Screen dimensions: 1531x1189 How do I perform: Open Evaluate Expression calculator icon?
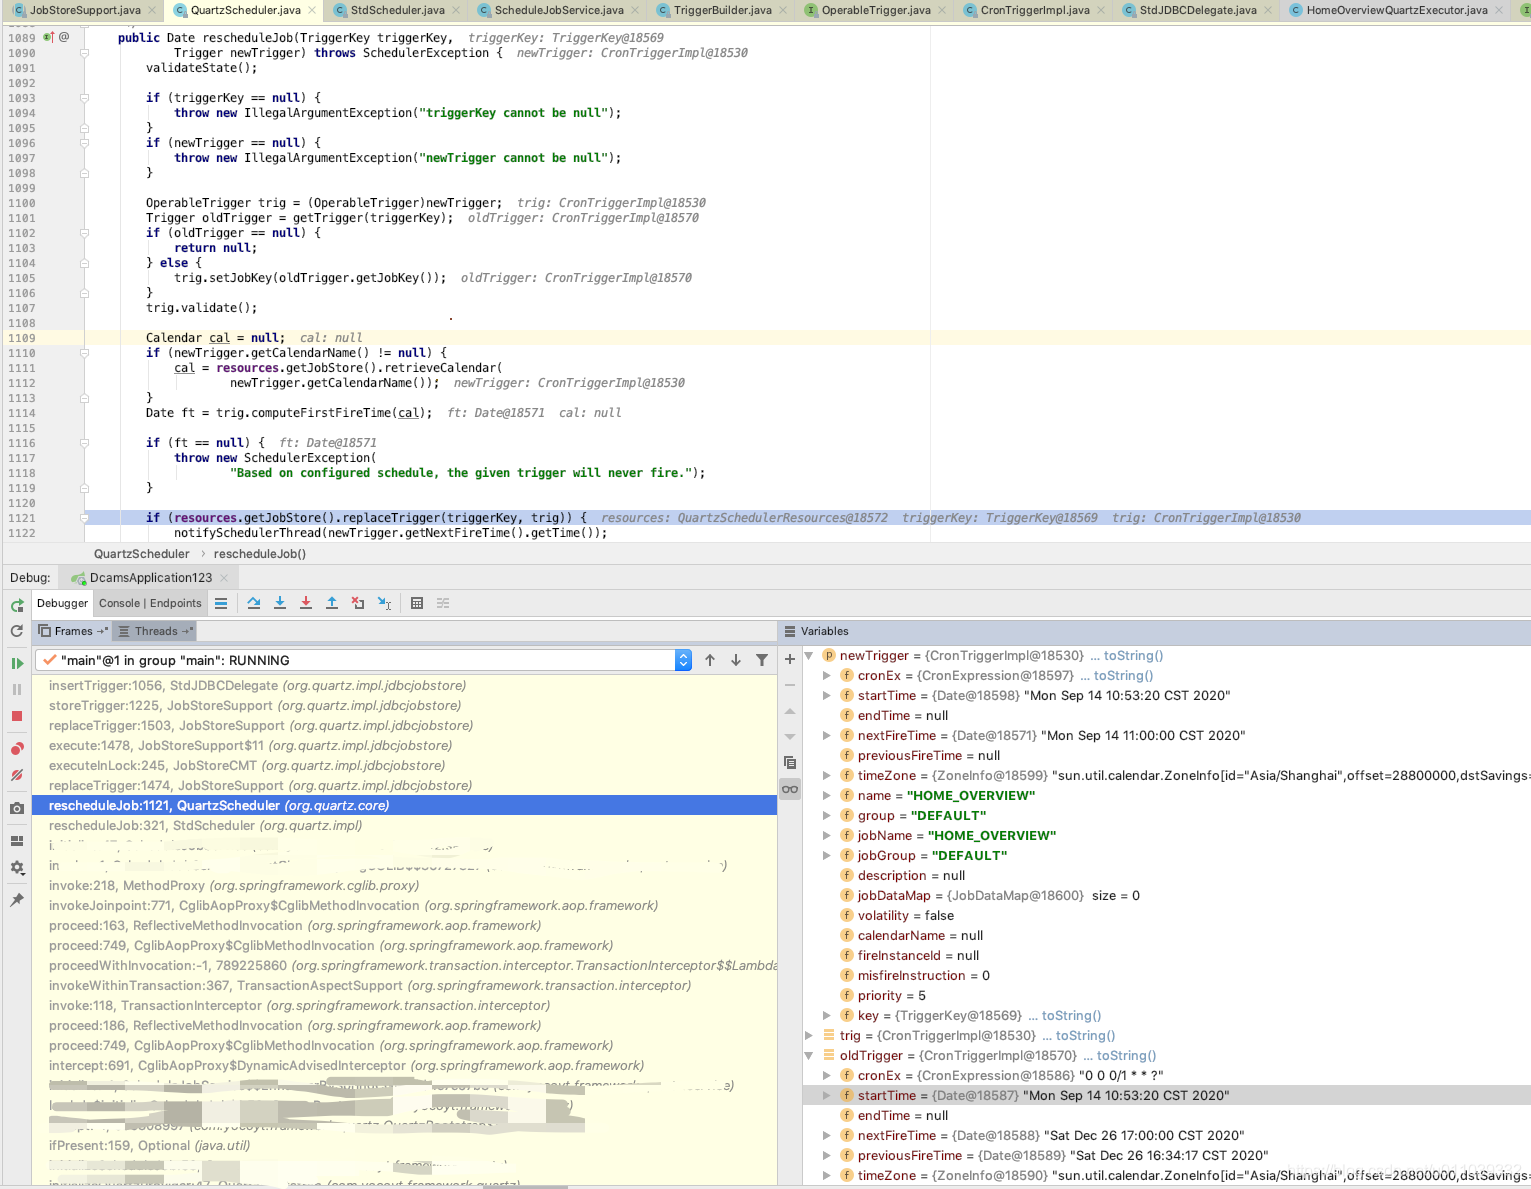417,603
